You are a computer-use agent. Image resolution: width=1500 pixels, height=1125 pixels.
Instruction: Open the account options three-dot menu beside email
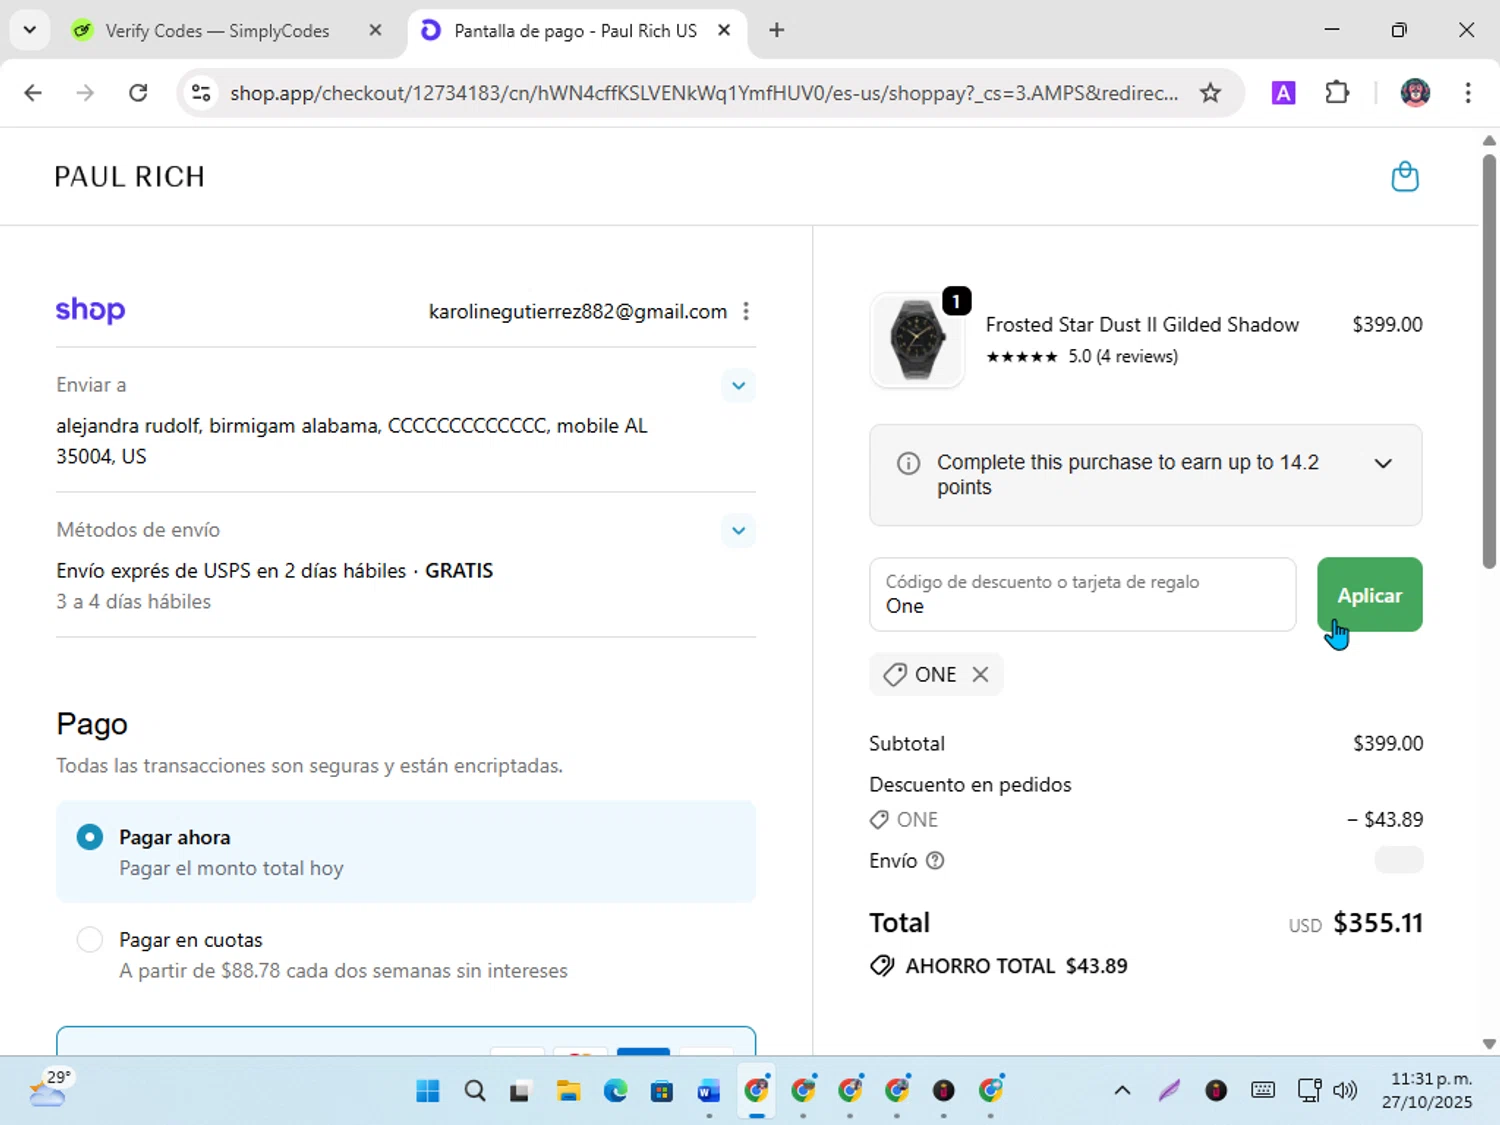(746, 312)
